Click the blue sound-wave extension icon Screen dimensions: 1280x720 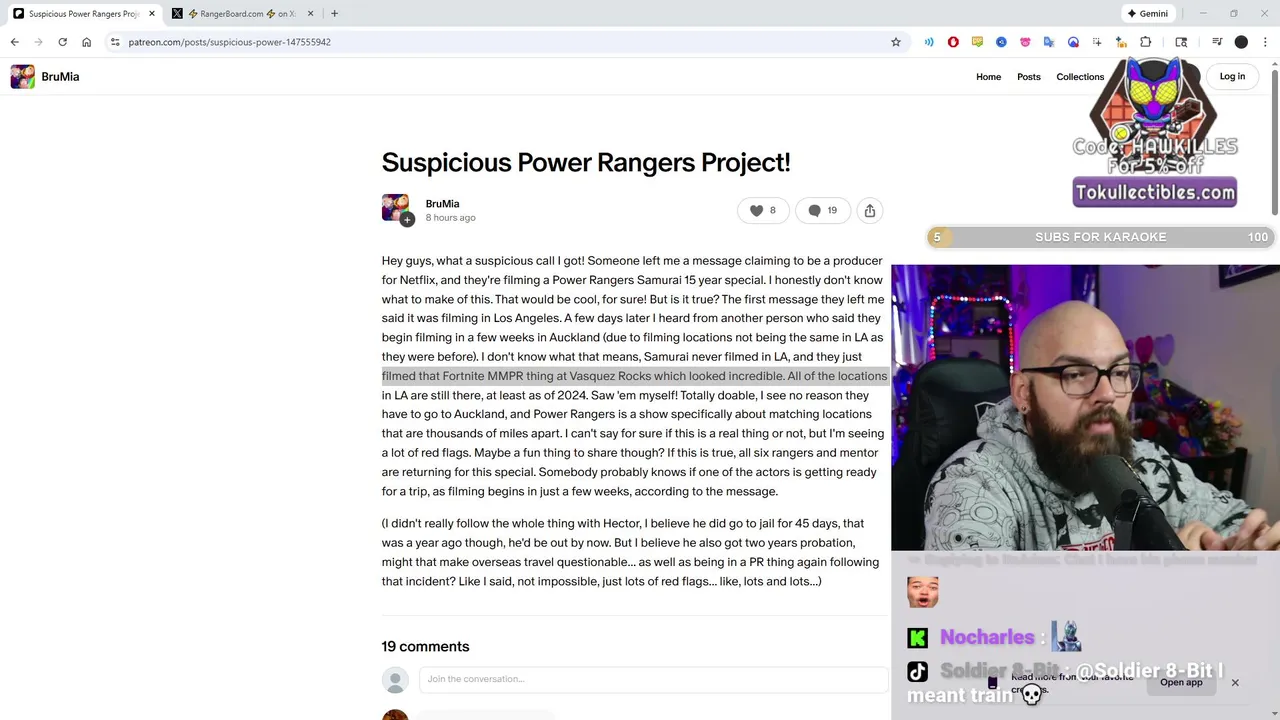click(x=929, y=42)
